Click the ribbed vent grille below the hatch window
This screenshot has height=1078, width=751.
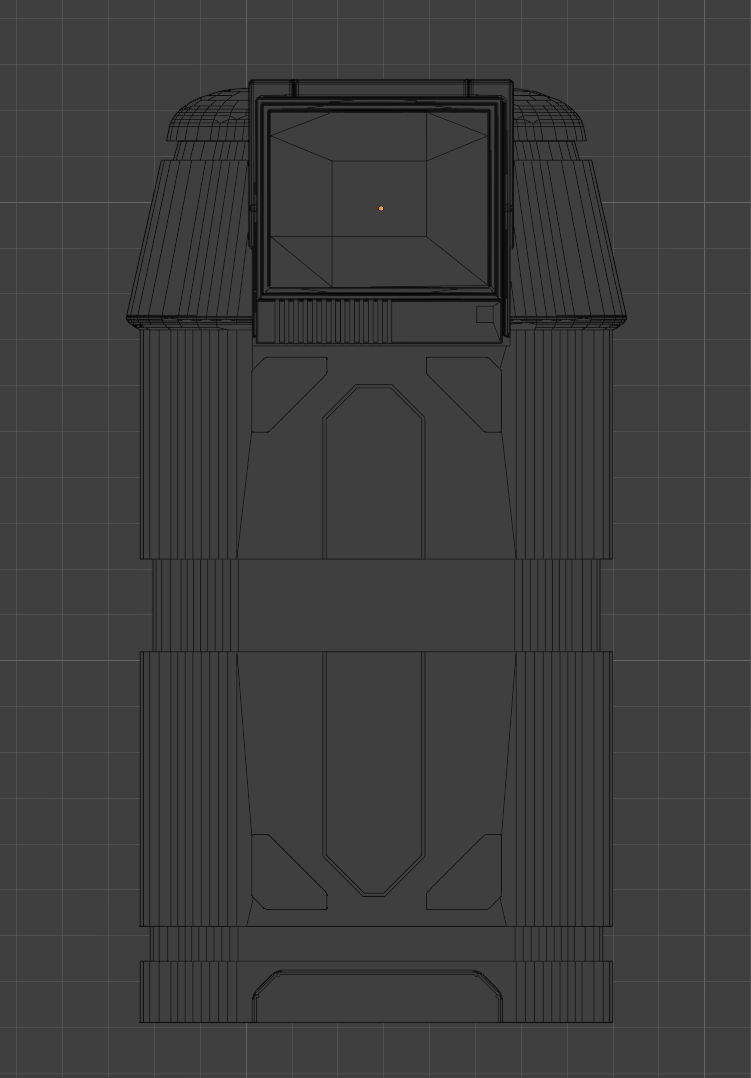pyautogui.click(x=334, y=320)
